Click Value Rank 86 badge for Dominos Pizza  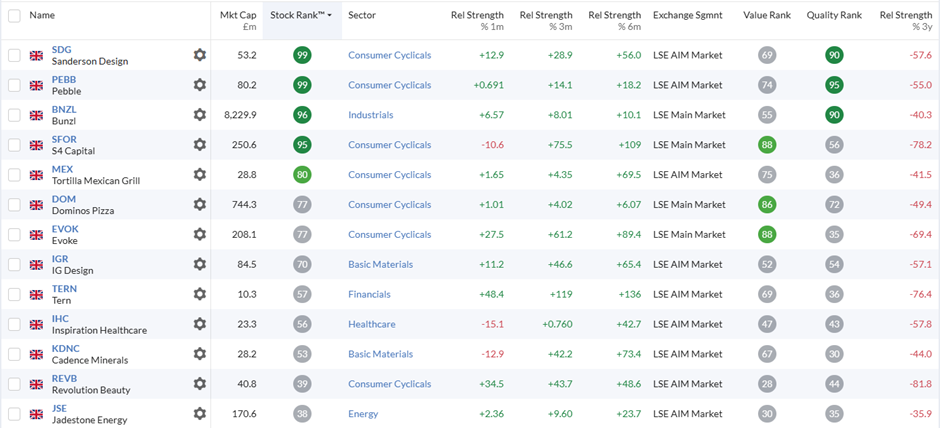(767, 204)
